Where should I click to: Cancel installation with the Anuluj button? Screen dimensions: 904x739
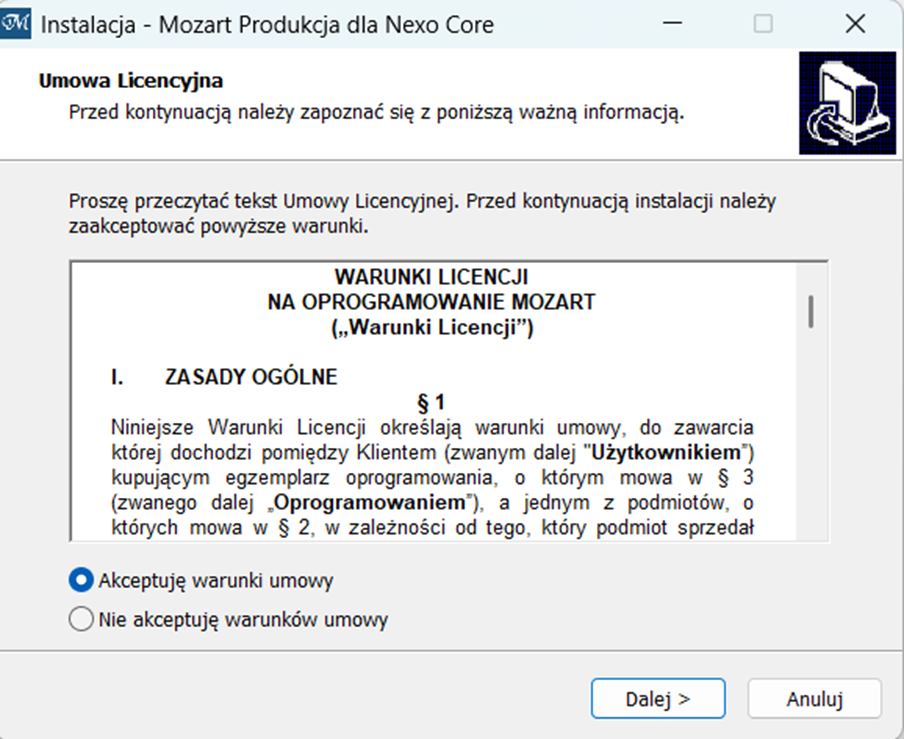click(814, 699)
